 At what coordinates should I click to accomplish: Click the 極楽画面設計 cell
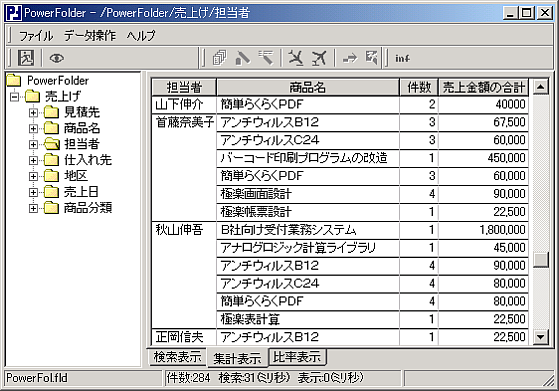[x=308, y=194]
